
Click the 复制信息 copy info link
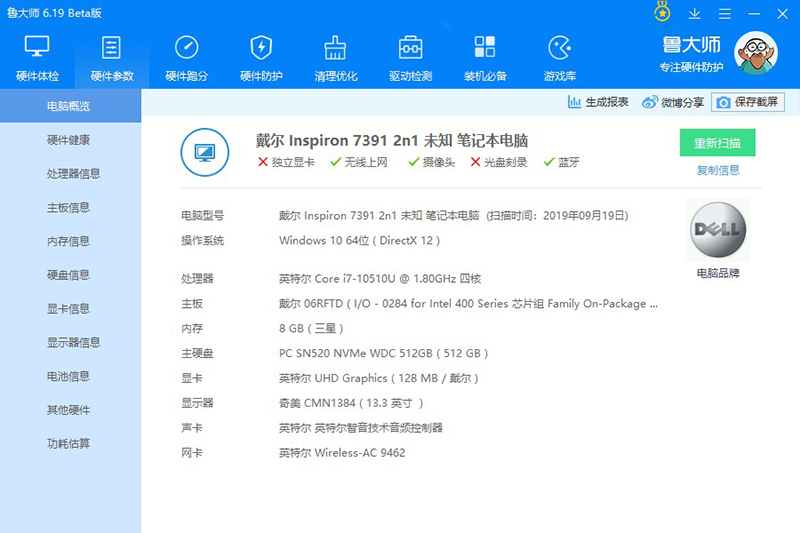coord(718,170)
